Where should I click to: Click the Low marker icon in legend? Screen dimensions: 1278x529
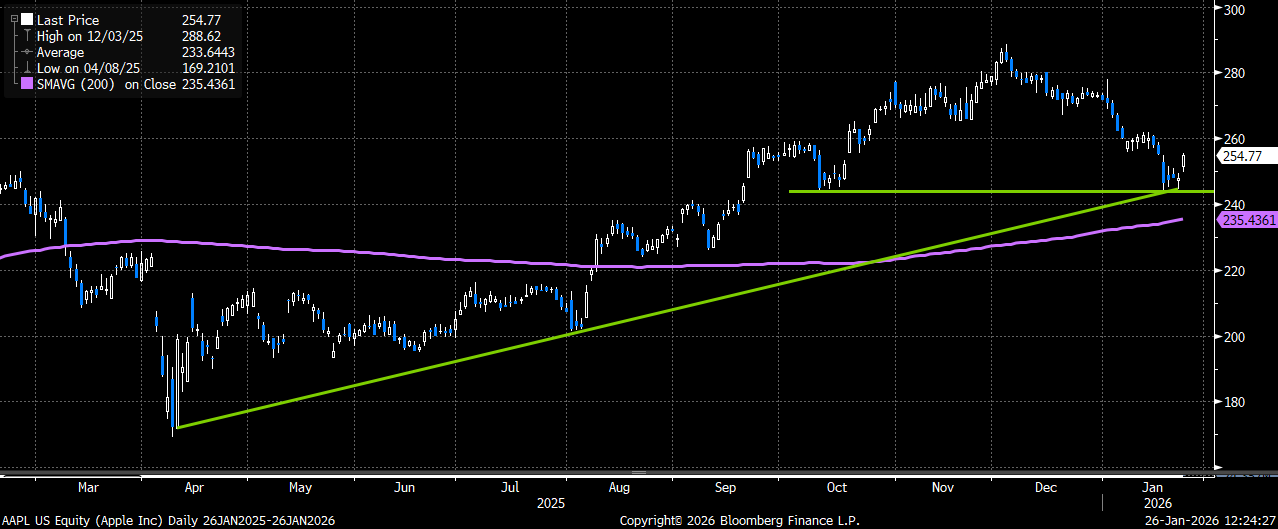pos(27,68)
